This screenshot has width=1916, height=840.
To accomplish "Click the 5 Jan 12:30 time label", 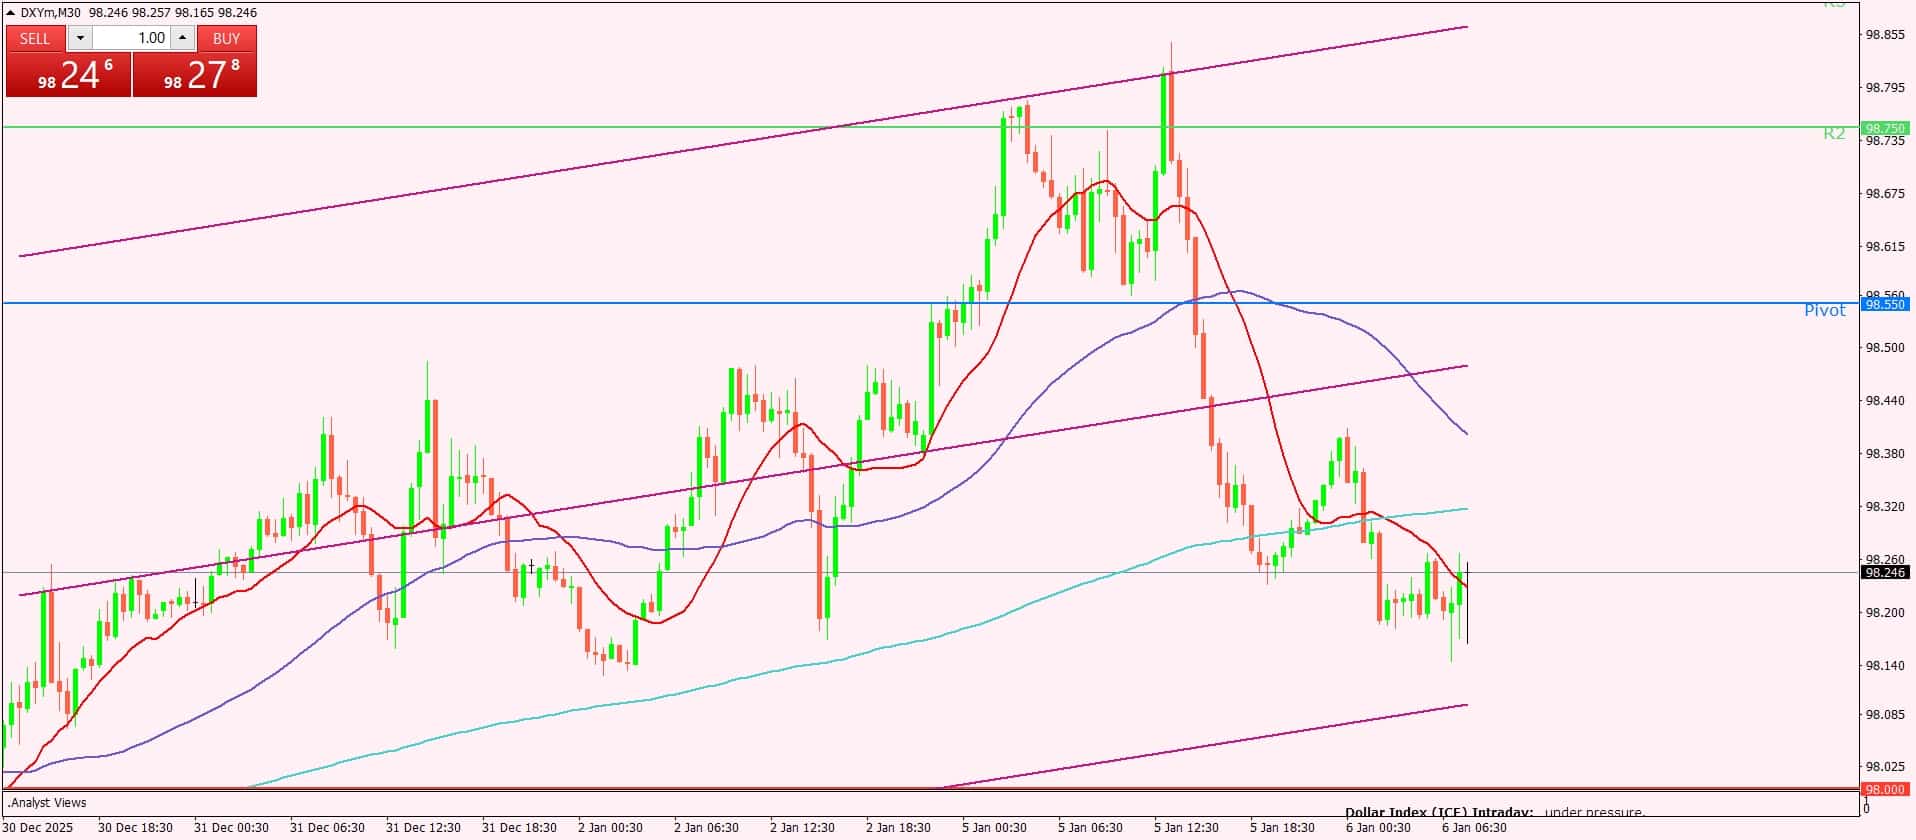I will [x=1186, y=828].
